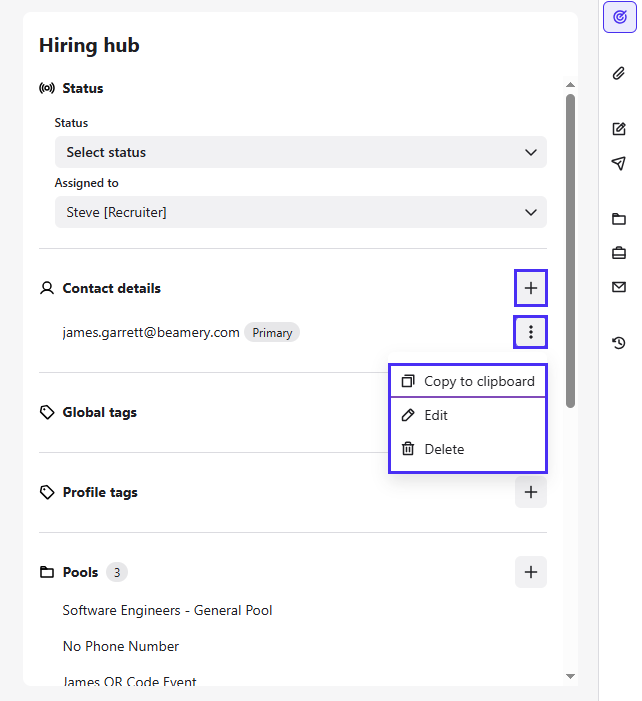Click the Profile tags tag icon

(47, 492)
